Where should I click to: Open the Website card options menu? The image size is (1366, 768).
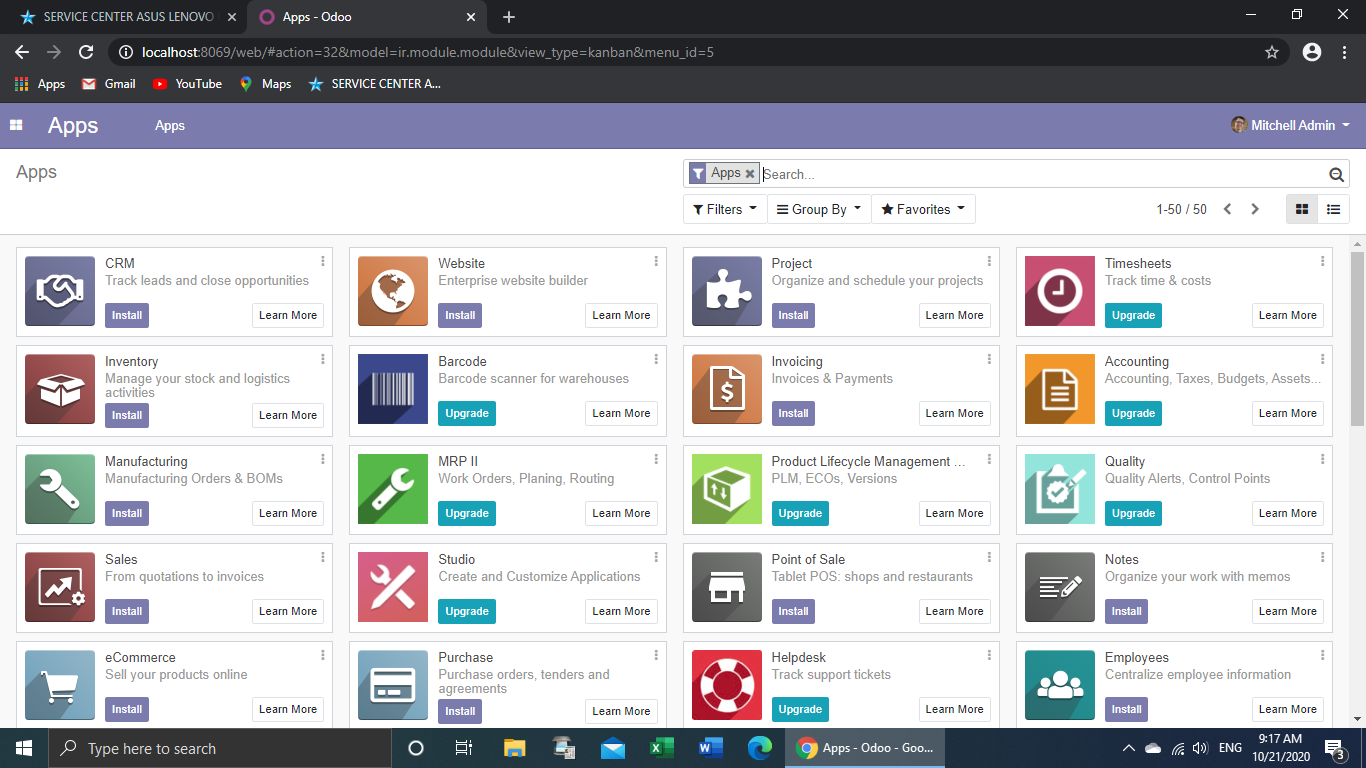click(656, 261)
